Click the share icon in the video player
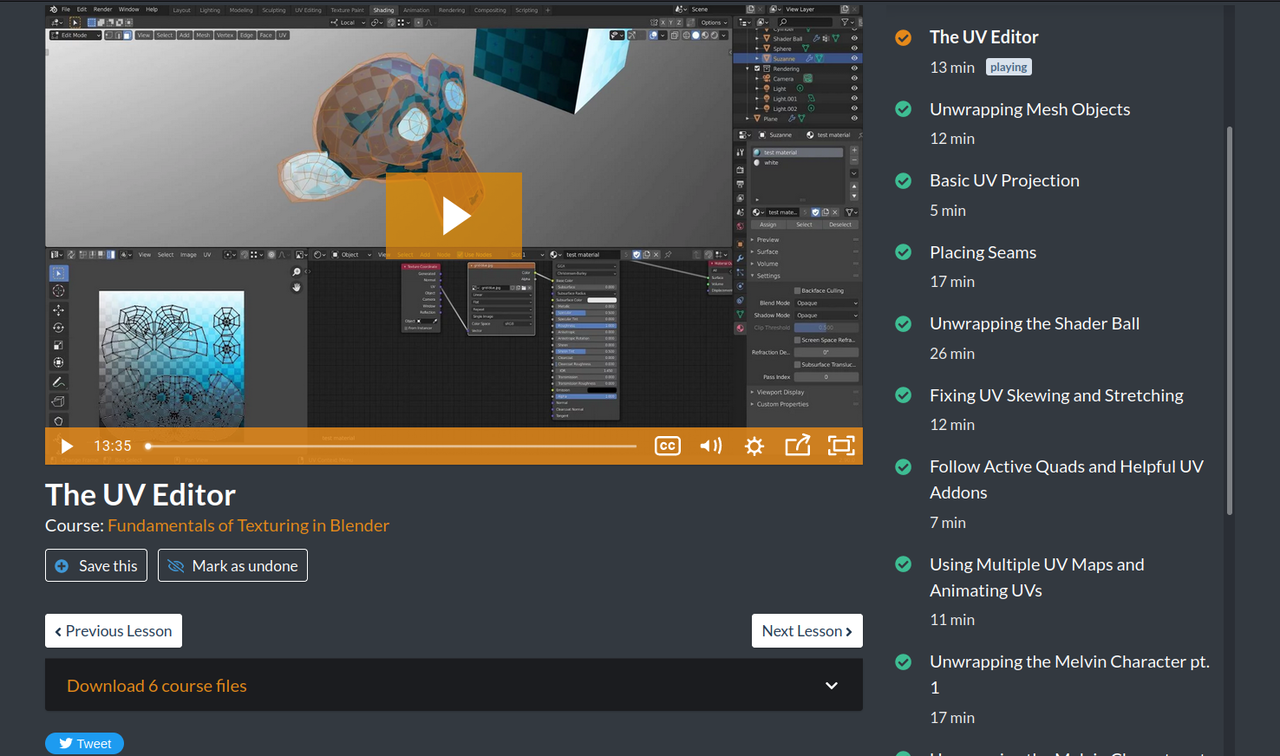 coord(797,446)
